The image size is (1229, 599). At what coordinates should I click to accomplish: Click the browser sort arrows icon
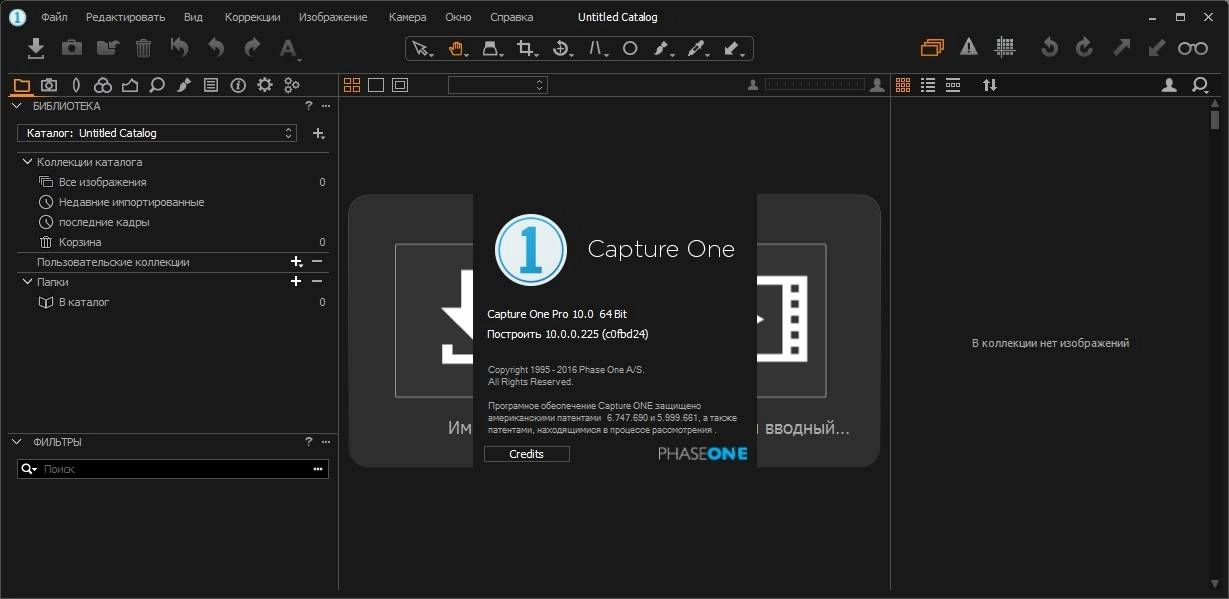[x=990, y=85]
